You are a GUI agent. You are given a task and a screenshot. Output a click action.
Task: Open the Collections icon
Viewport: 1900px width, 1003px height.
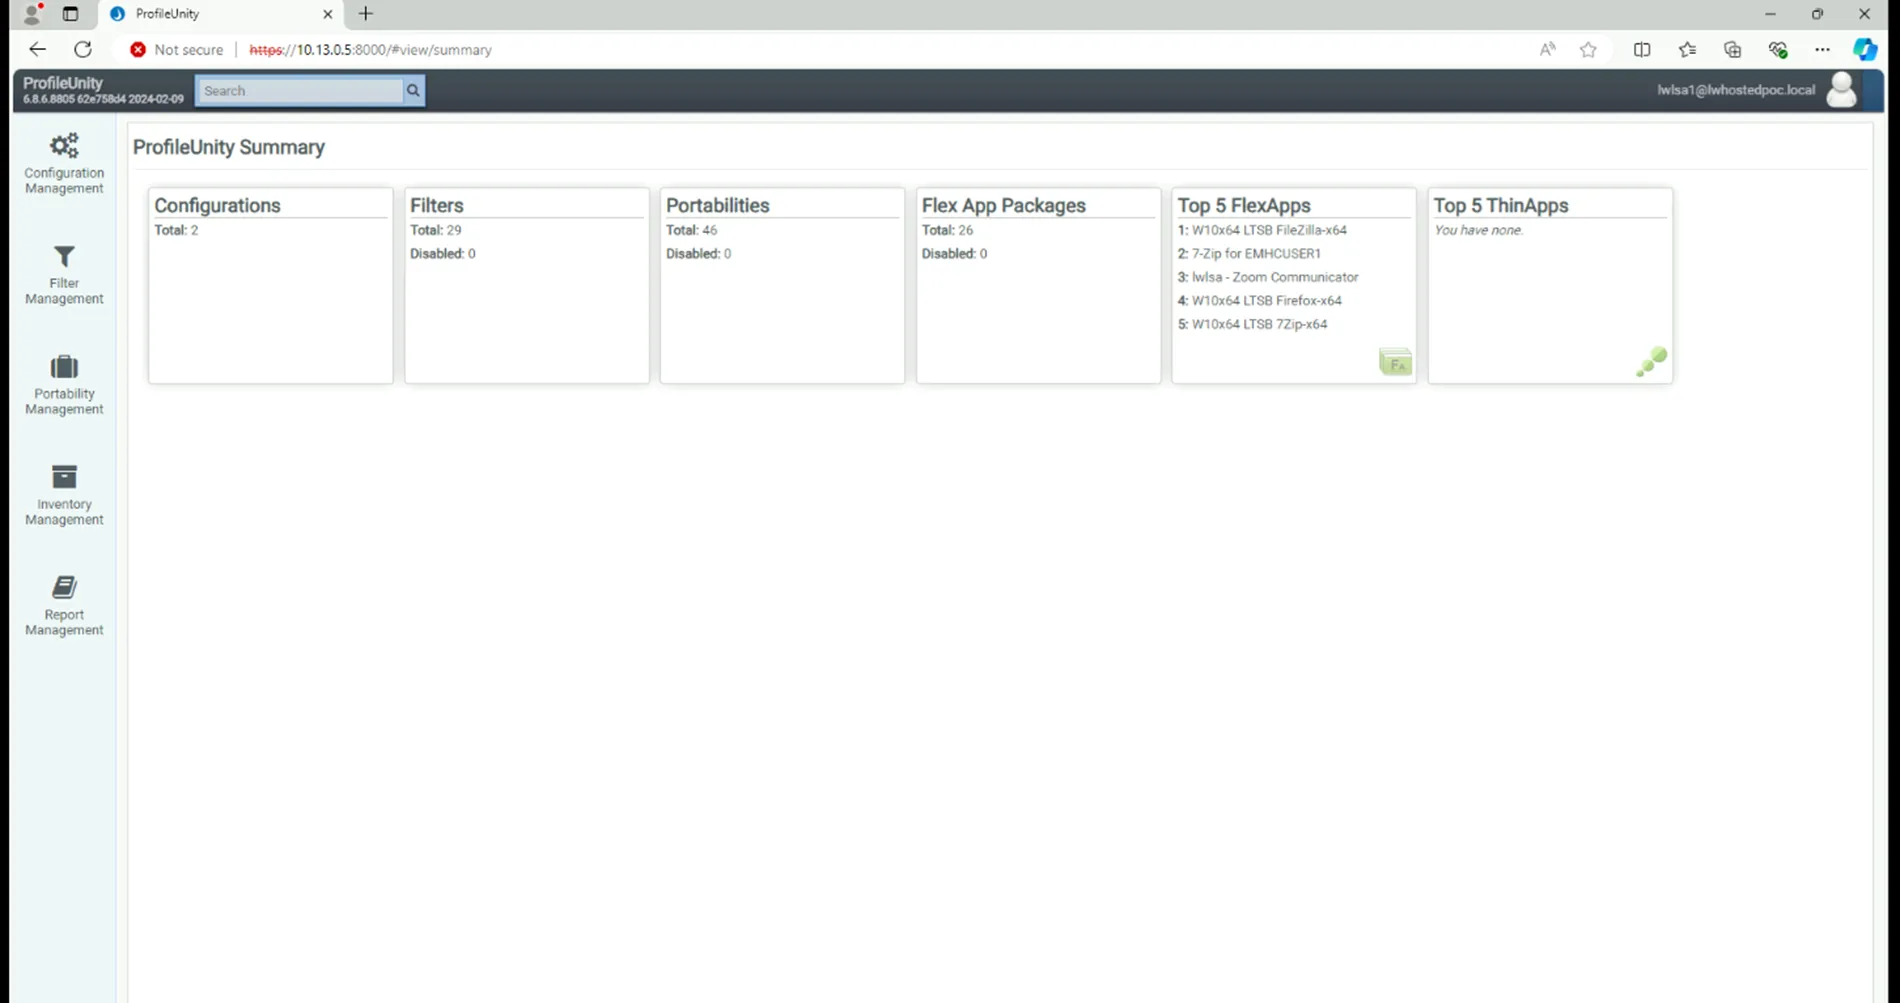pos(1733,49)
